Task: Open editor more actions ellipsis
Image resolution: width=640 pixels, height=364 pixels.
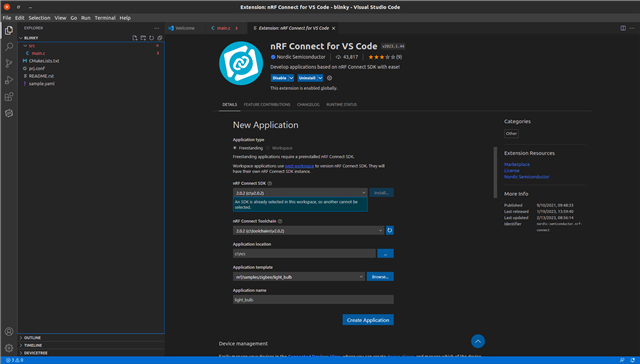Action: (632, 28)
